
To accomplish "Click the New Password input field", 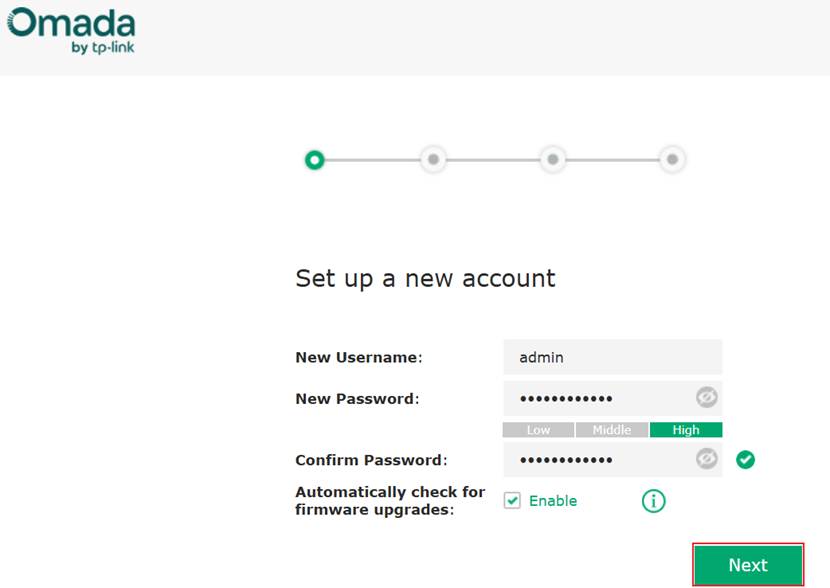I will pyautogui.click(x=600, y=397).
